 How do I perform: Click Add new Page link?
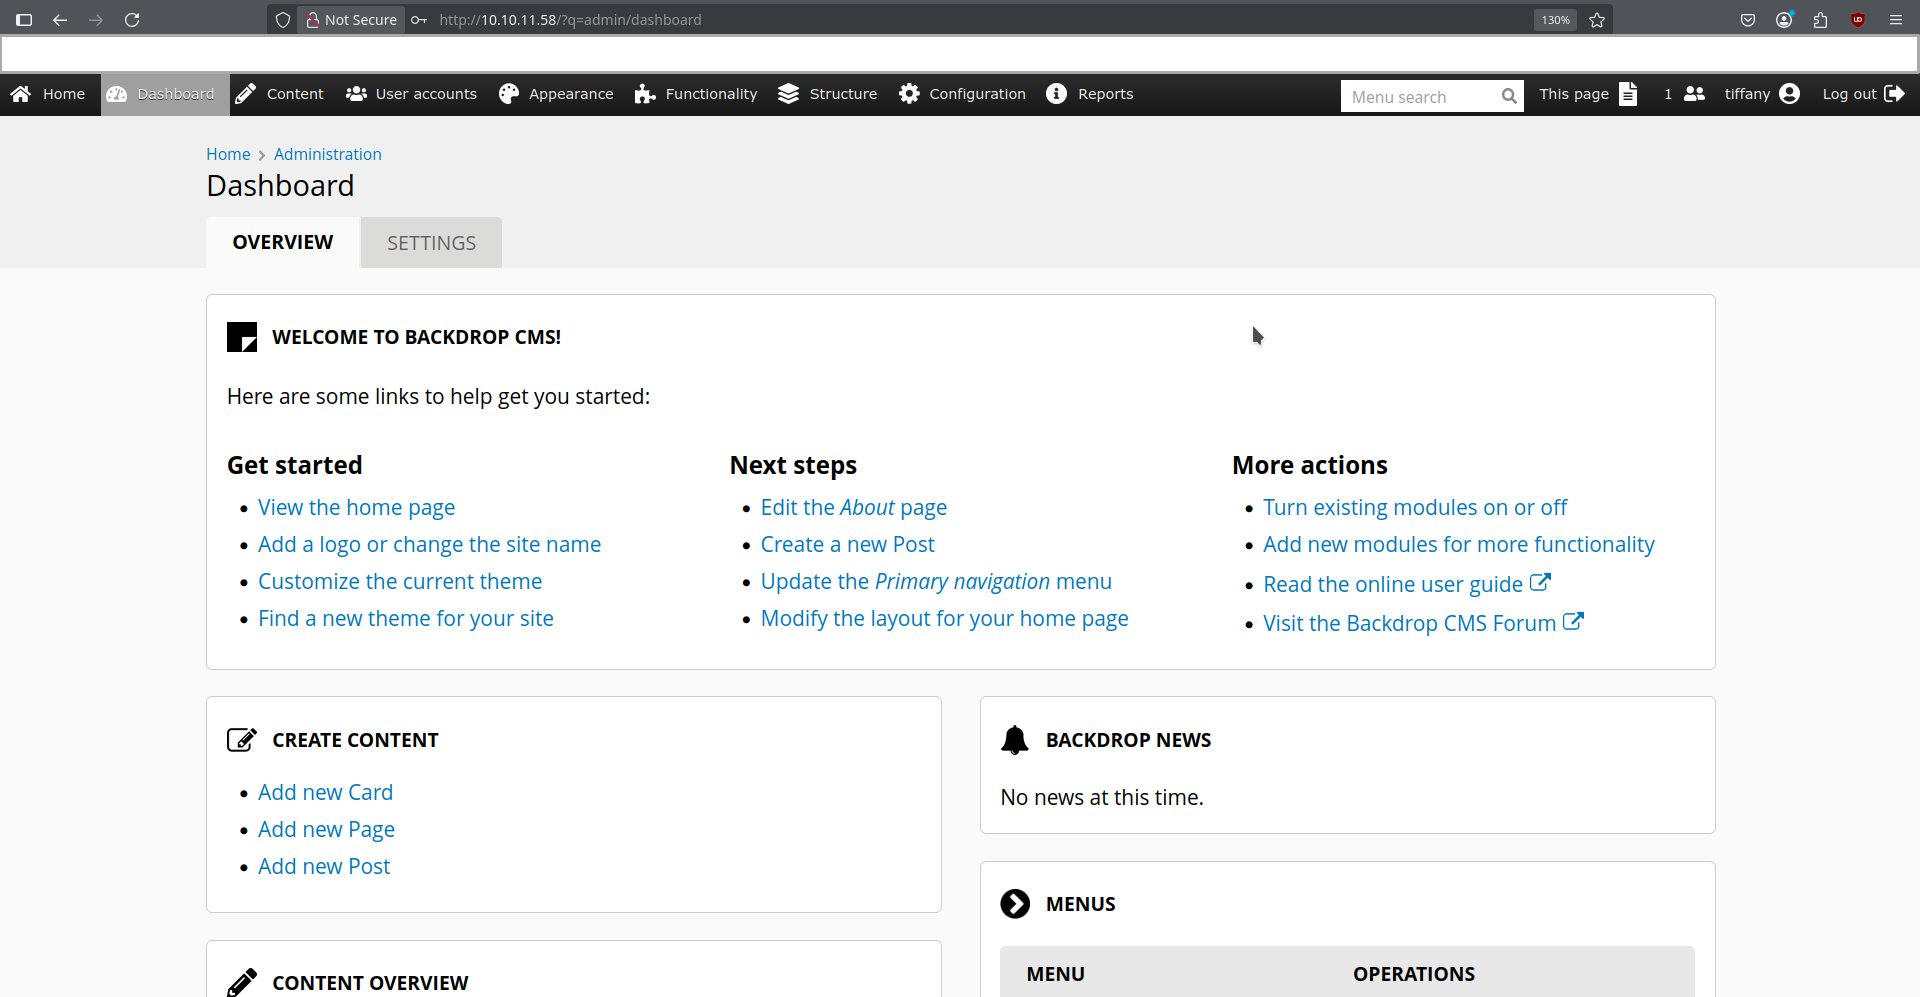tap(327, 830)
